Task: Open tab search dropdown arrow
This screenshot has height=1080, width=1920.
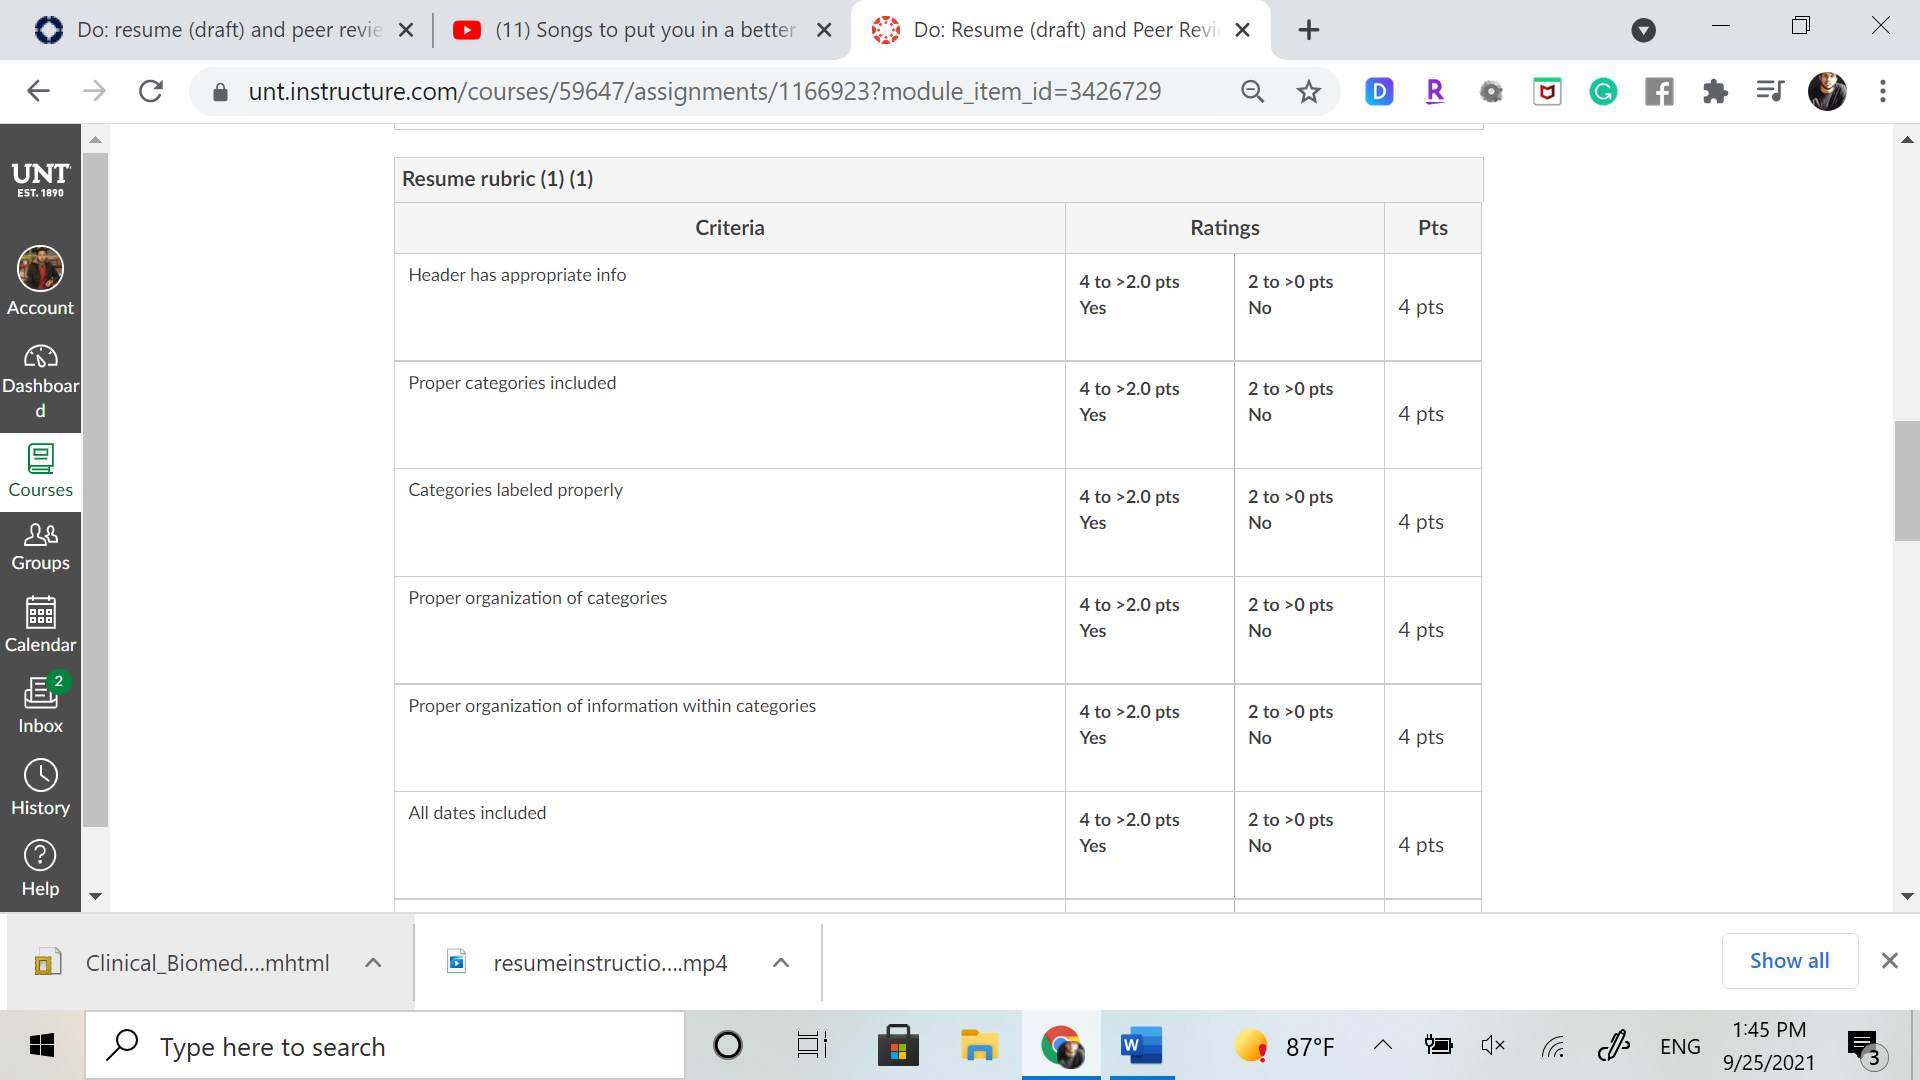Action: pos(1643,30)
